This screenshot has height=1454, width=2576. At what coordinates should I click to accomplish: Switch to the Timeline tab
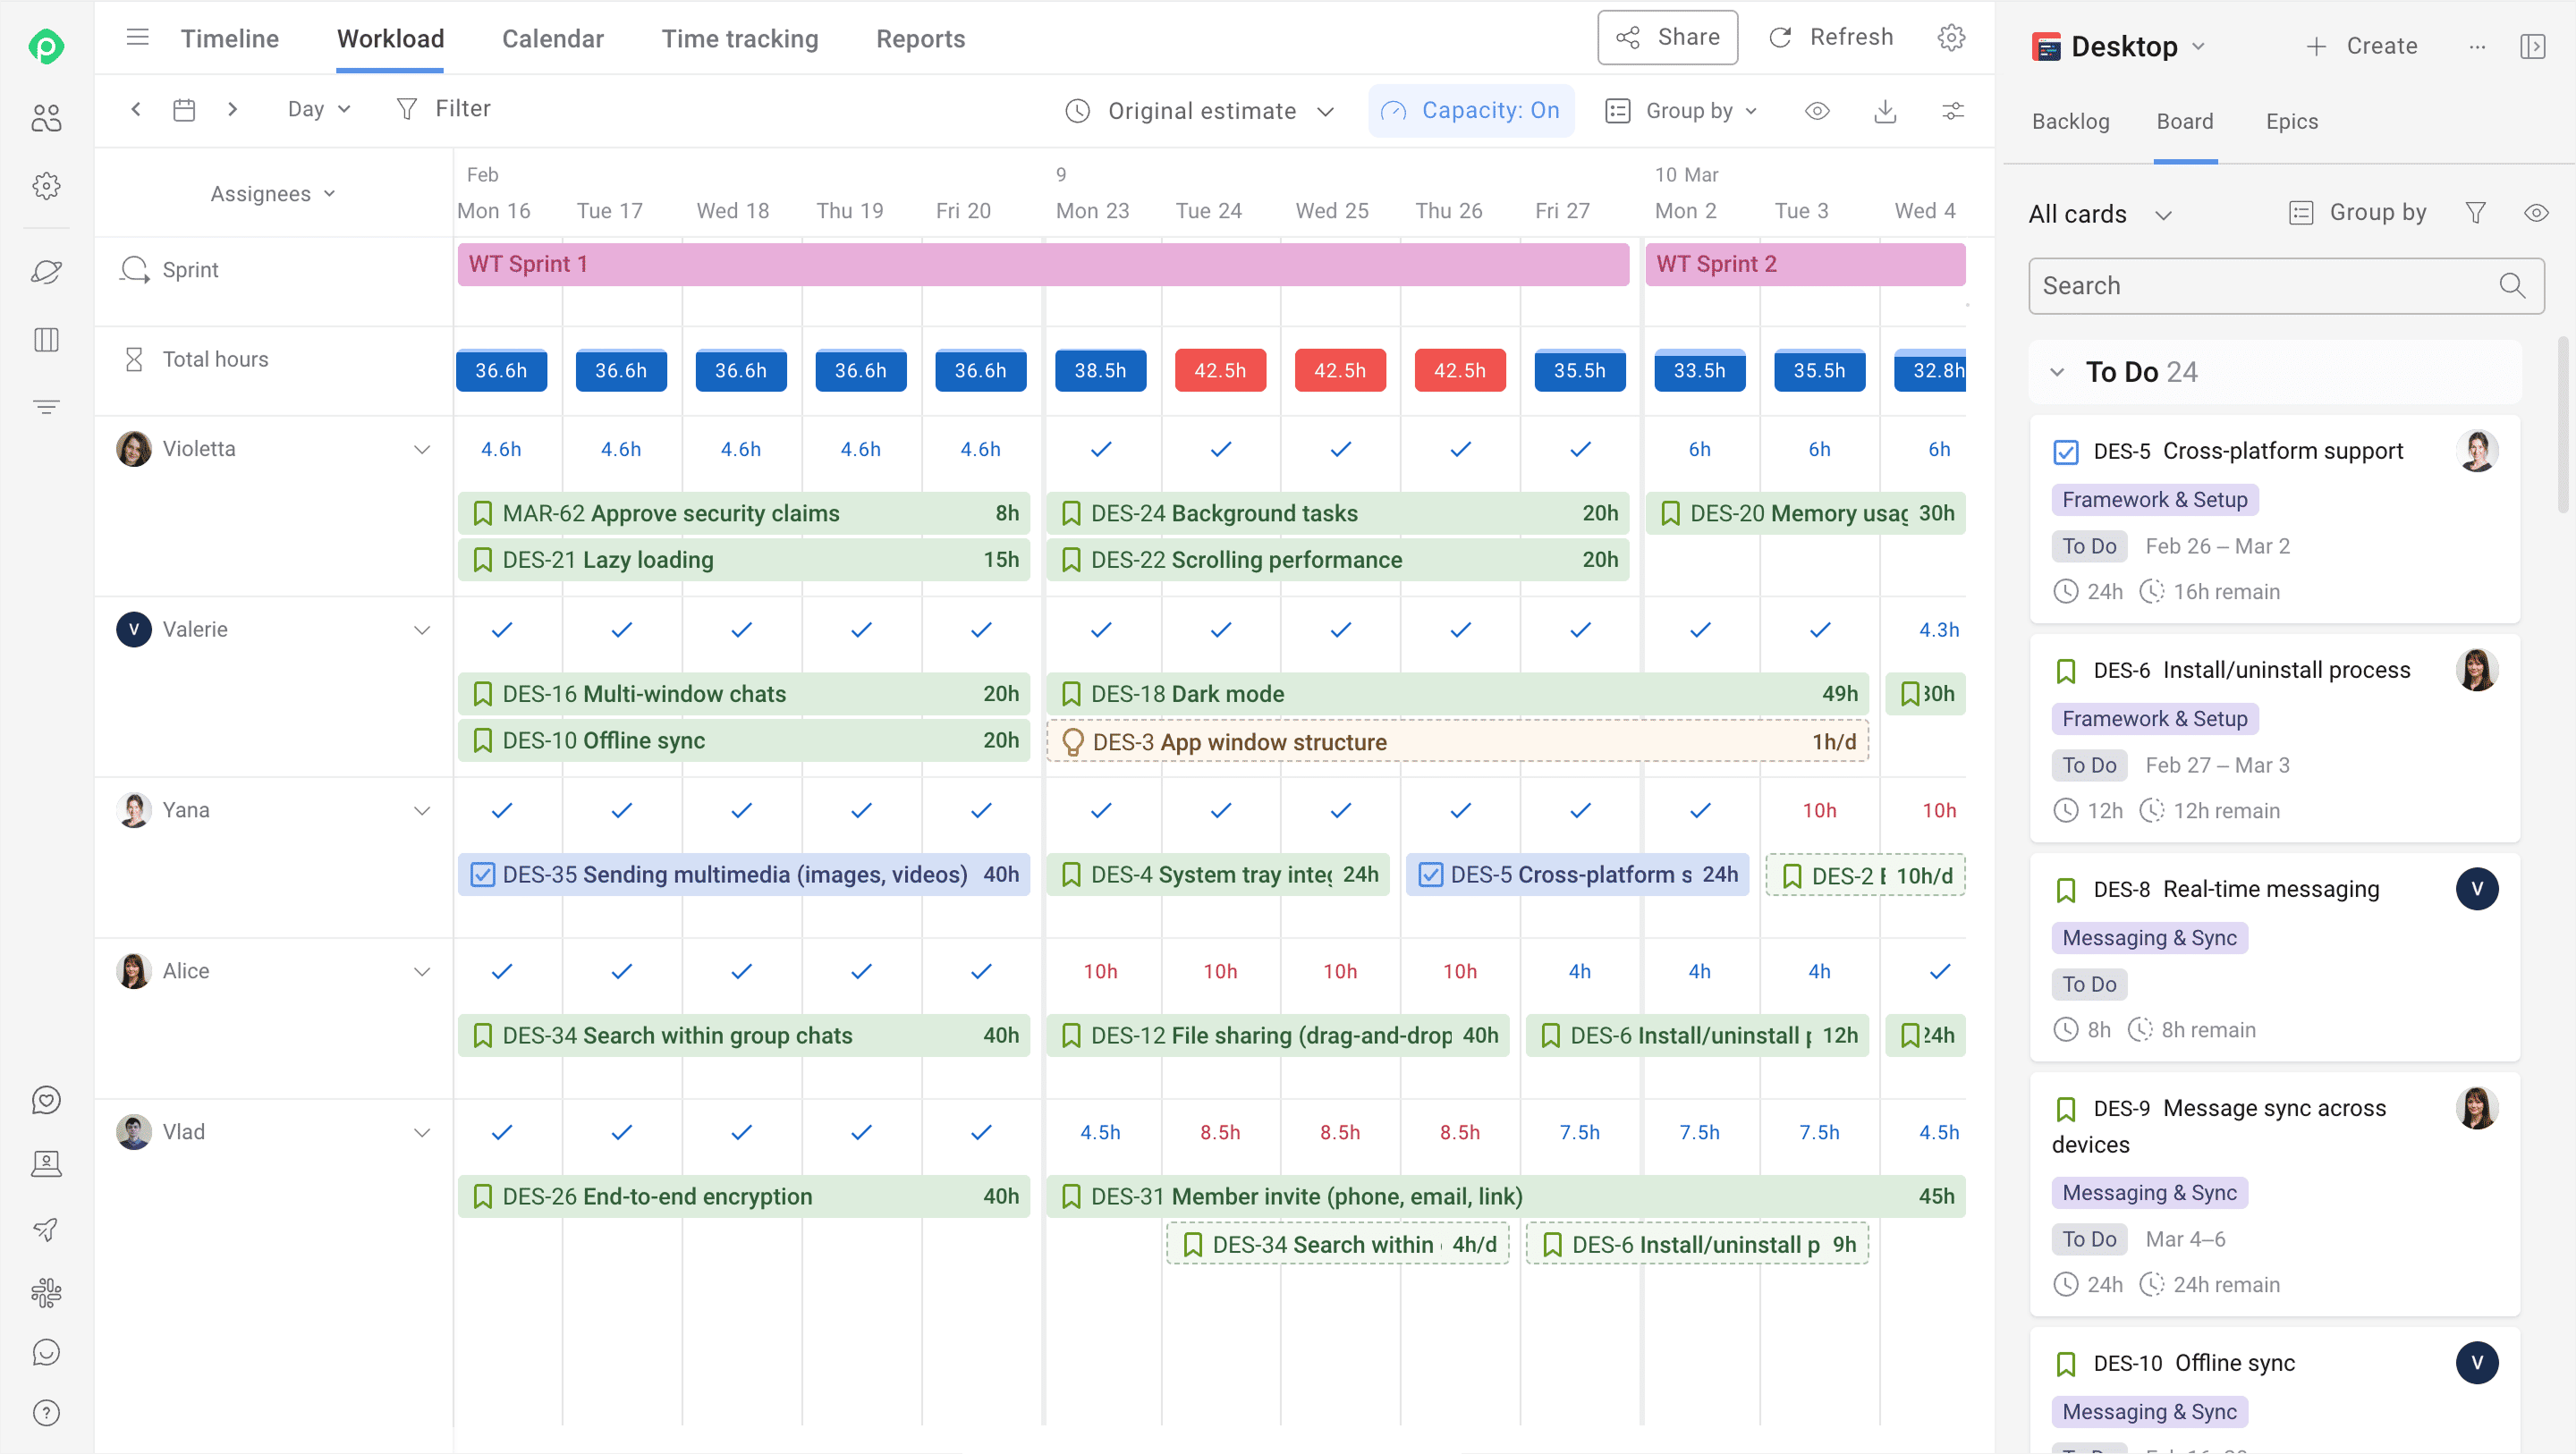coord(230,39)
